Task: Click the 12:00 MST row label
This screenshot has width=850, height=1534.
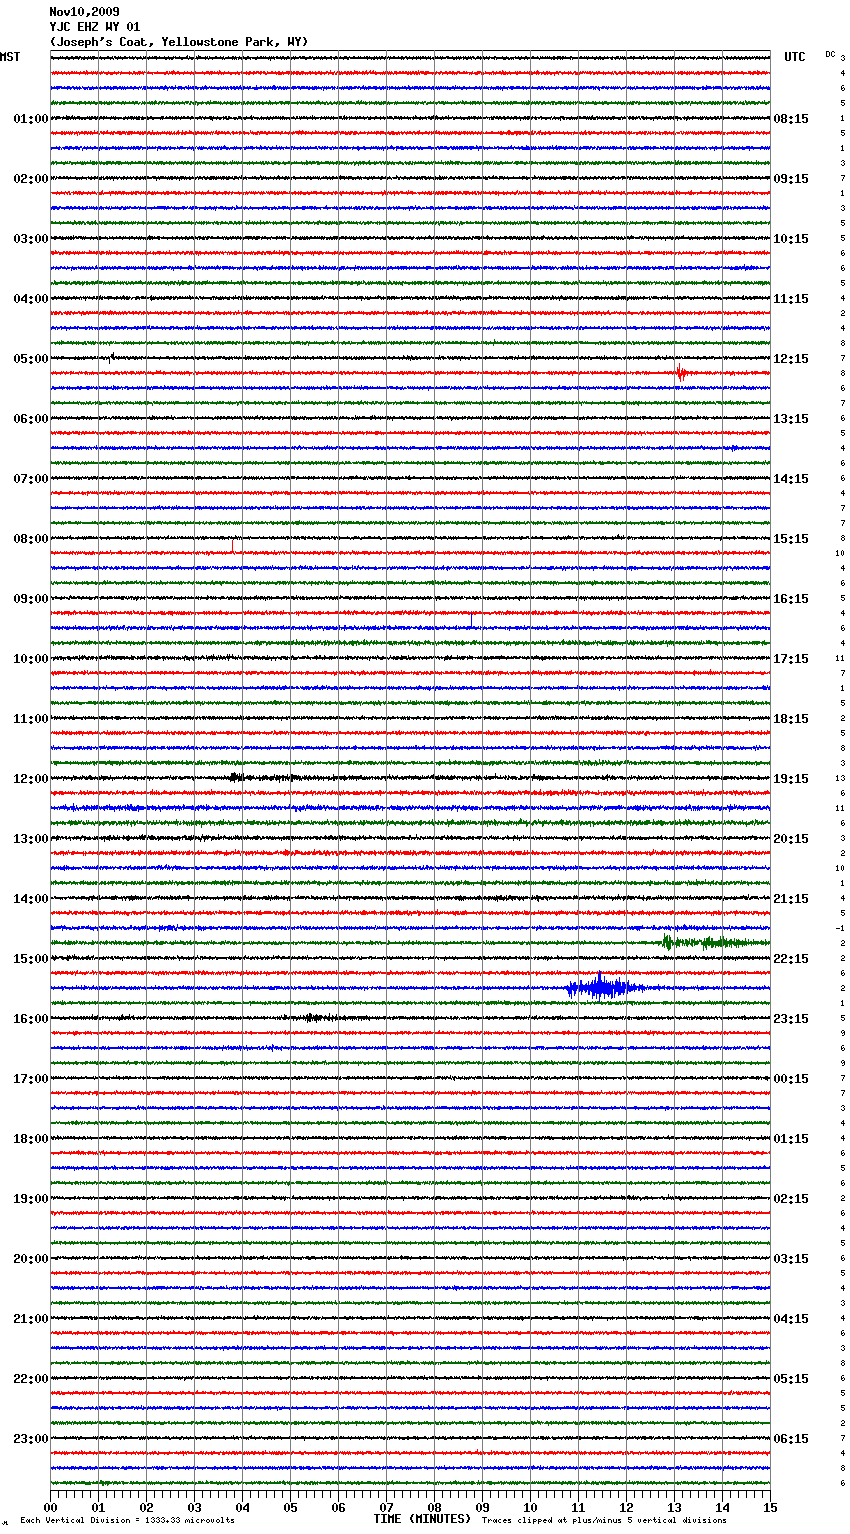Action: coord(31,779)
